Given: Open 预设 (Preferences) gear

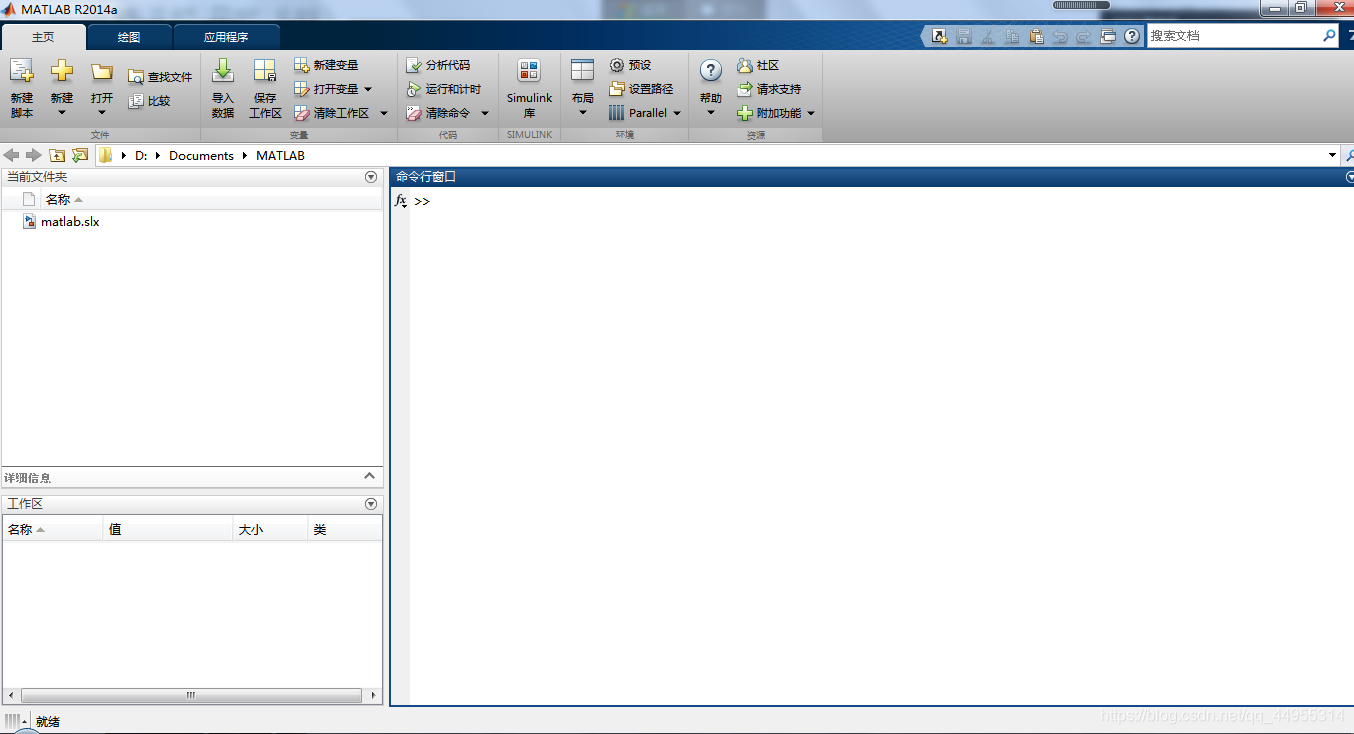Looking at the screenshot, I should tap(630, 65).
